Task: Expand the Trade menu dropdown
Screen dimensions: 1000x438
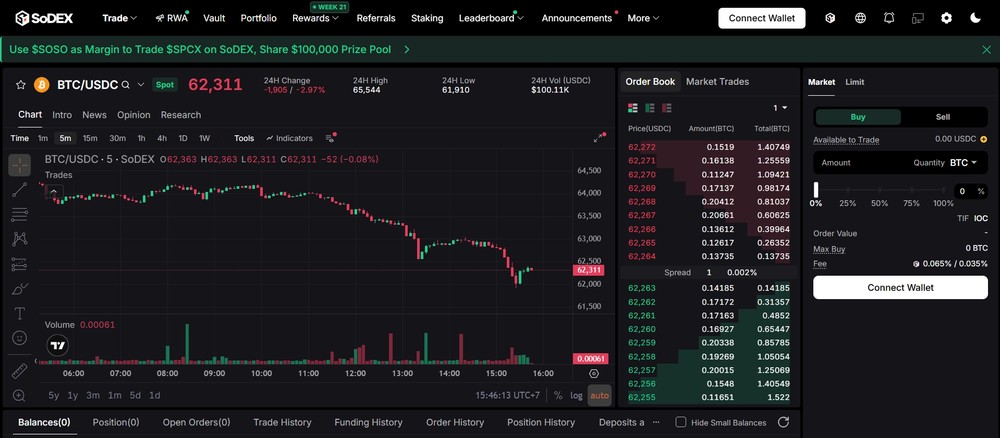Action: click(120, 18)
